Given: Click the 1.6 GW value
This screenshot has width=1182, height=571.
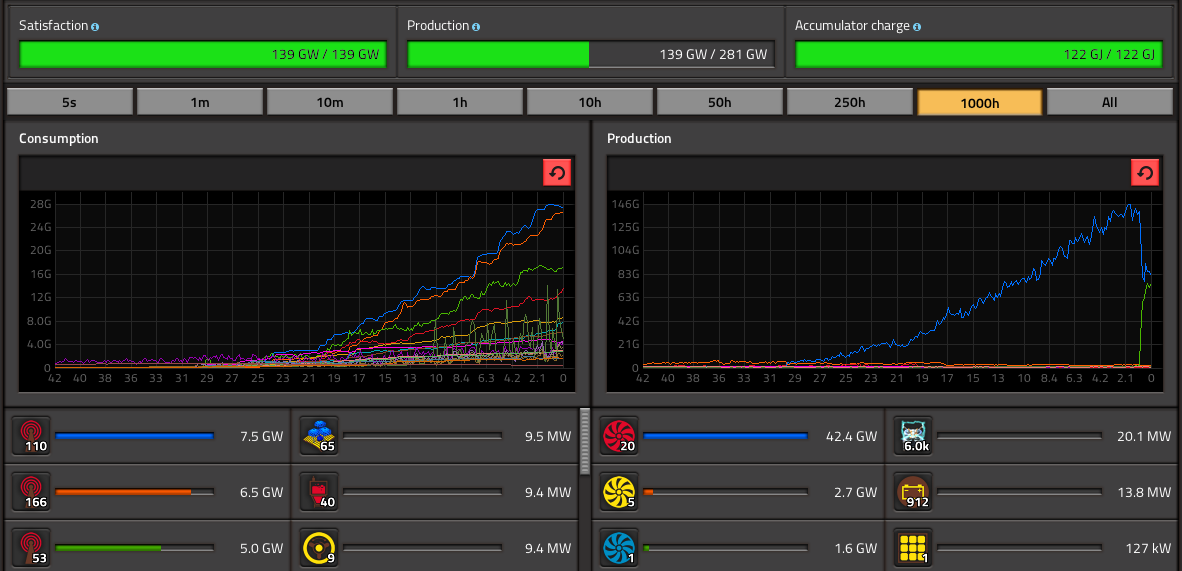Looking at the screenshot, I should click(856, 548).
